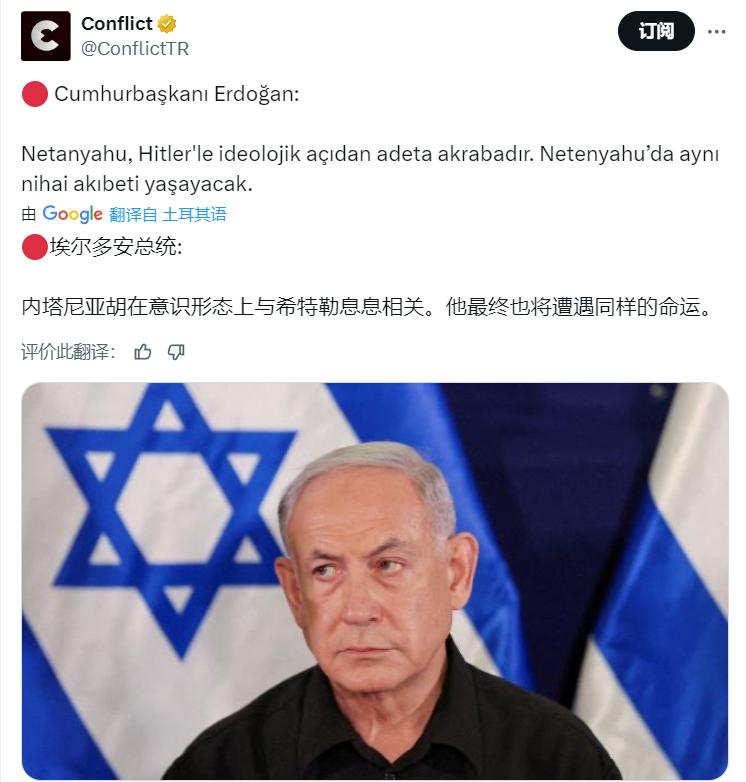
Task: Rate translation with thumbs down icon
Action: pyautogui.click(x=176, y=352)
